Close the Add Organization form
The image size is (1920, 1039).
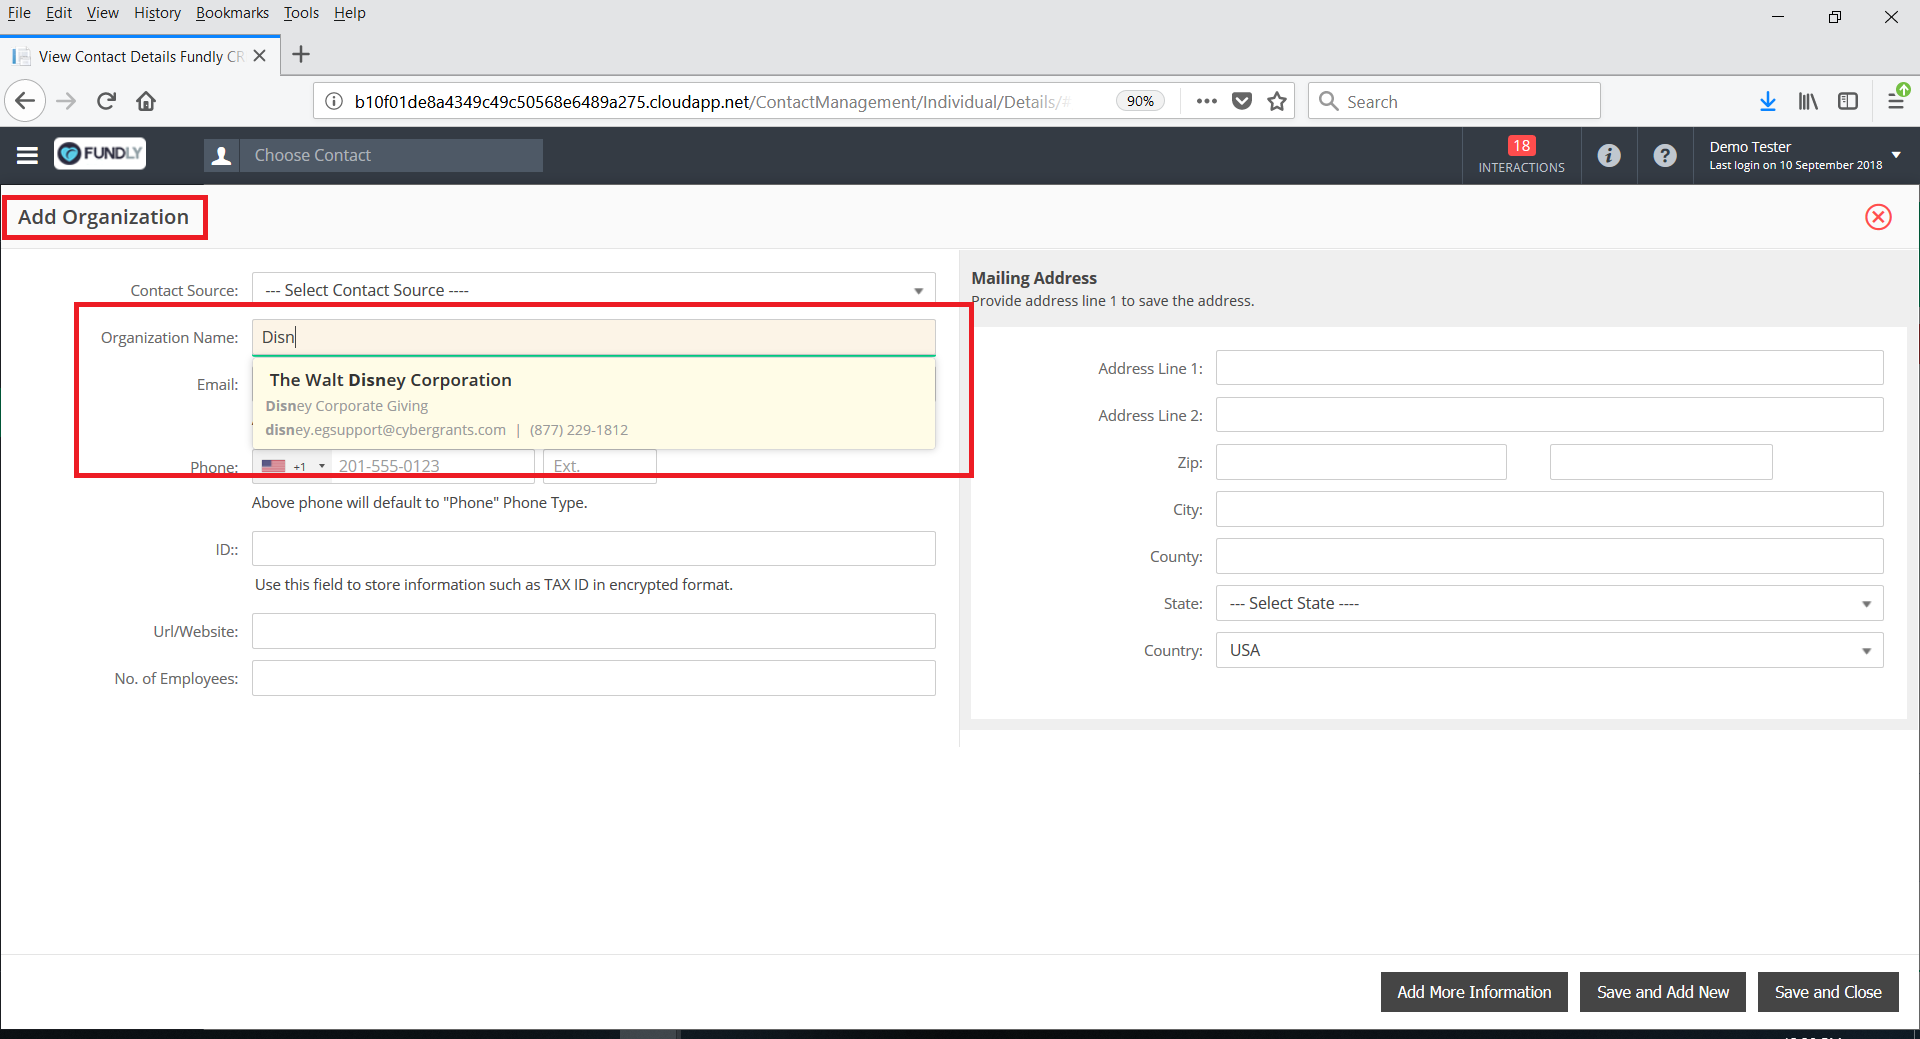(1878, 217)
